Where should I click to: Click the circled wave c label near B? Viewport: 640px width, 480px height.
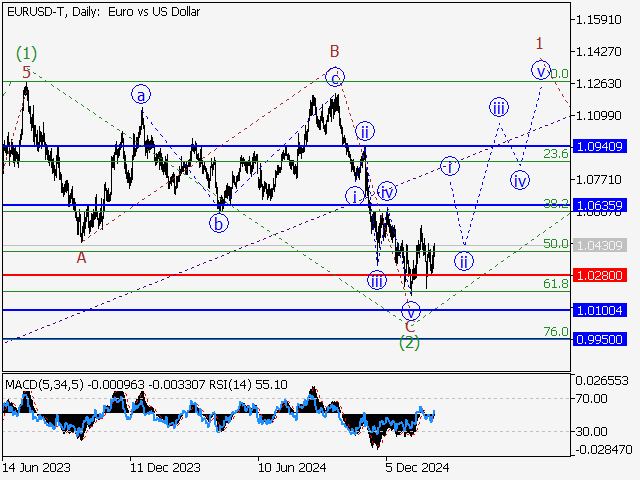click(335, 76)
